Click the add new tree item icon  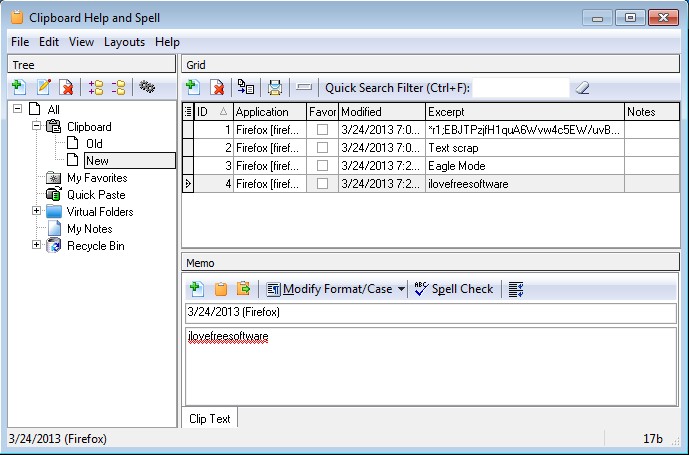coord(19,88)
